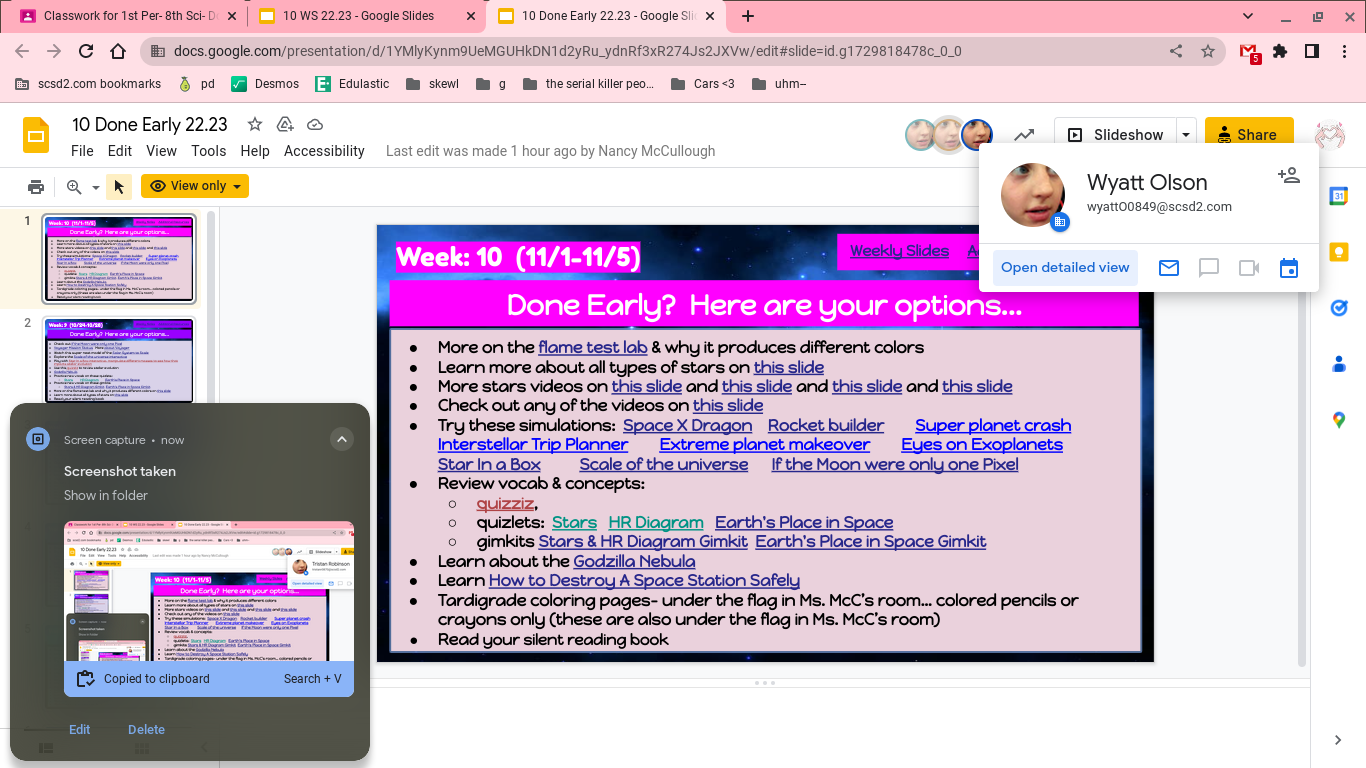Viewport: 1366px width, 768px height.
Task: Click the zoom magnifier tool
Action: pos(74,186)
